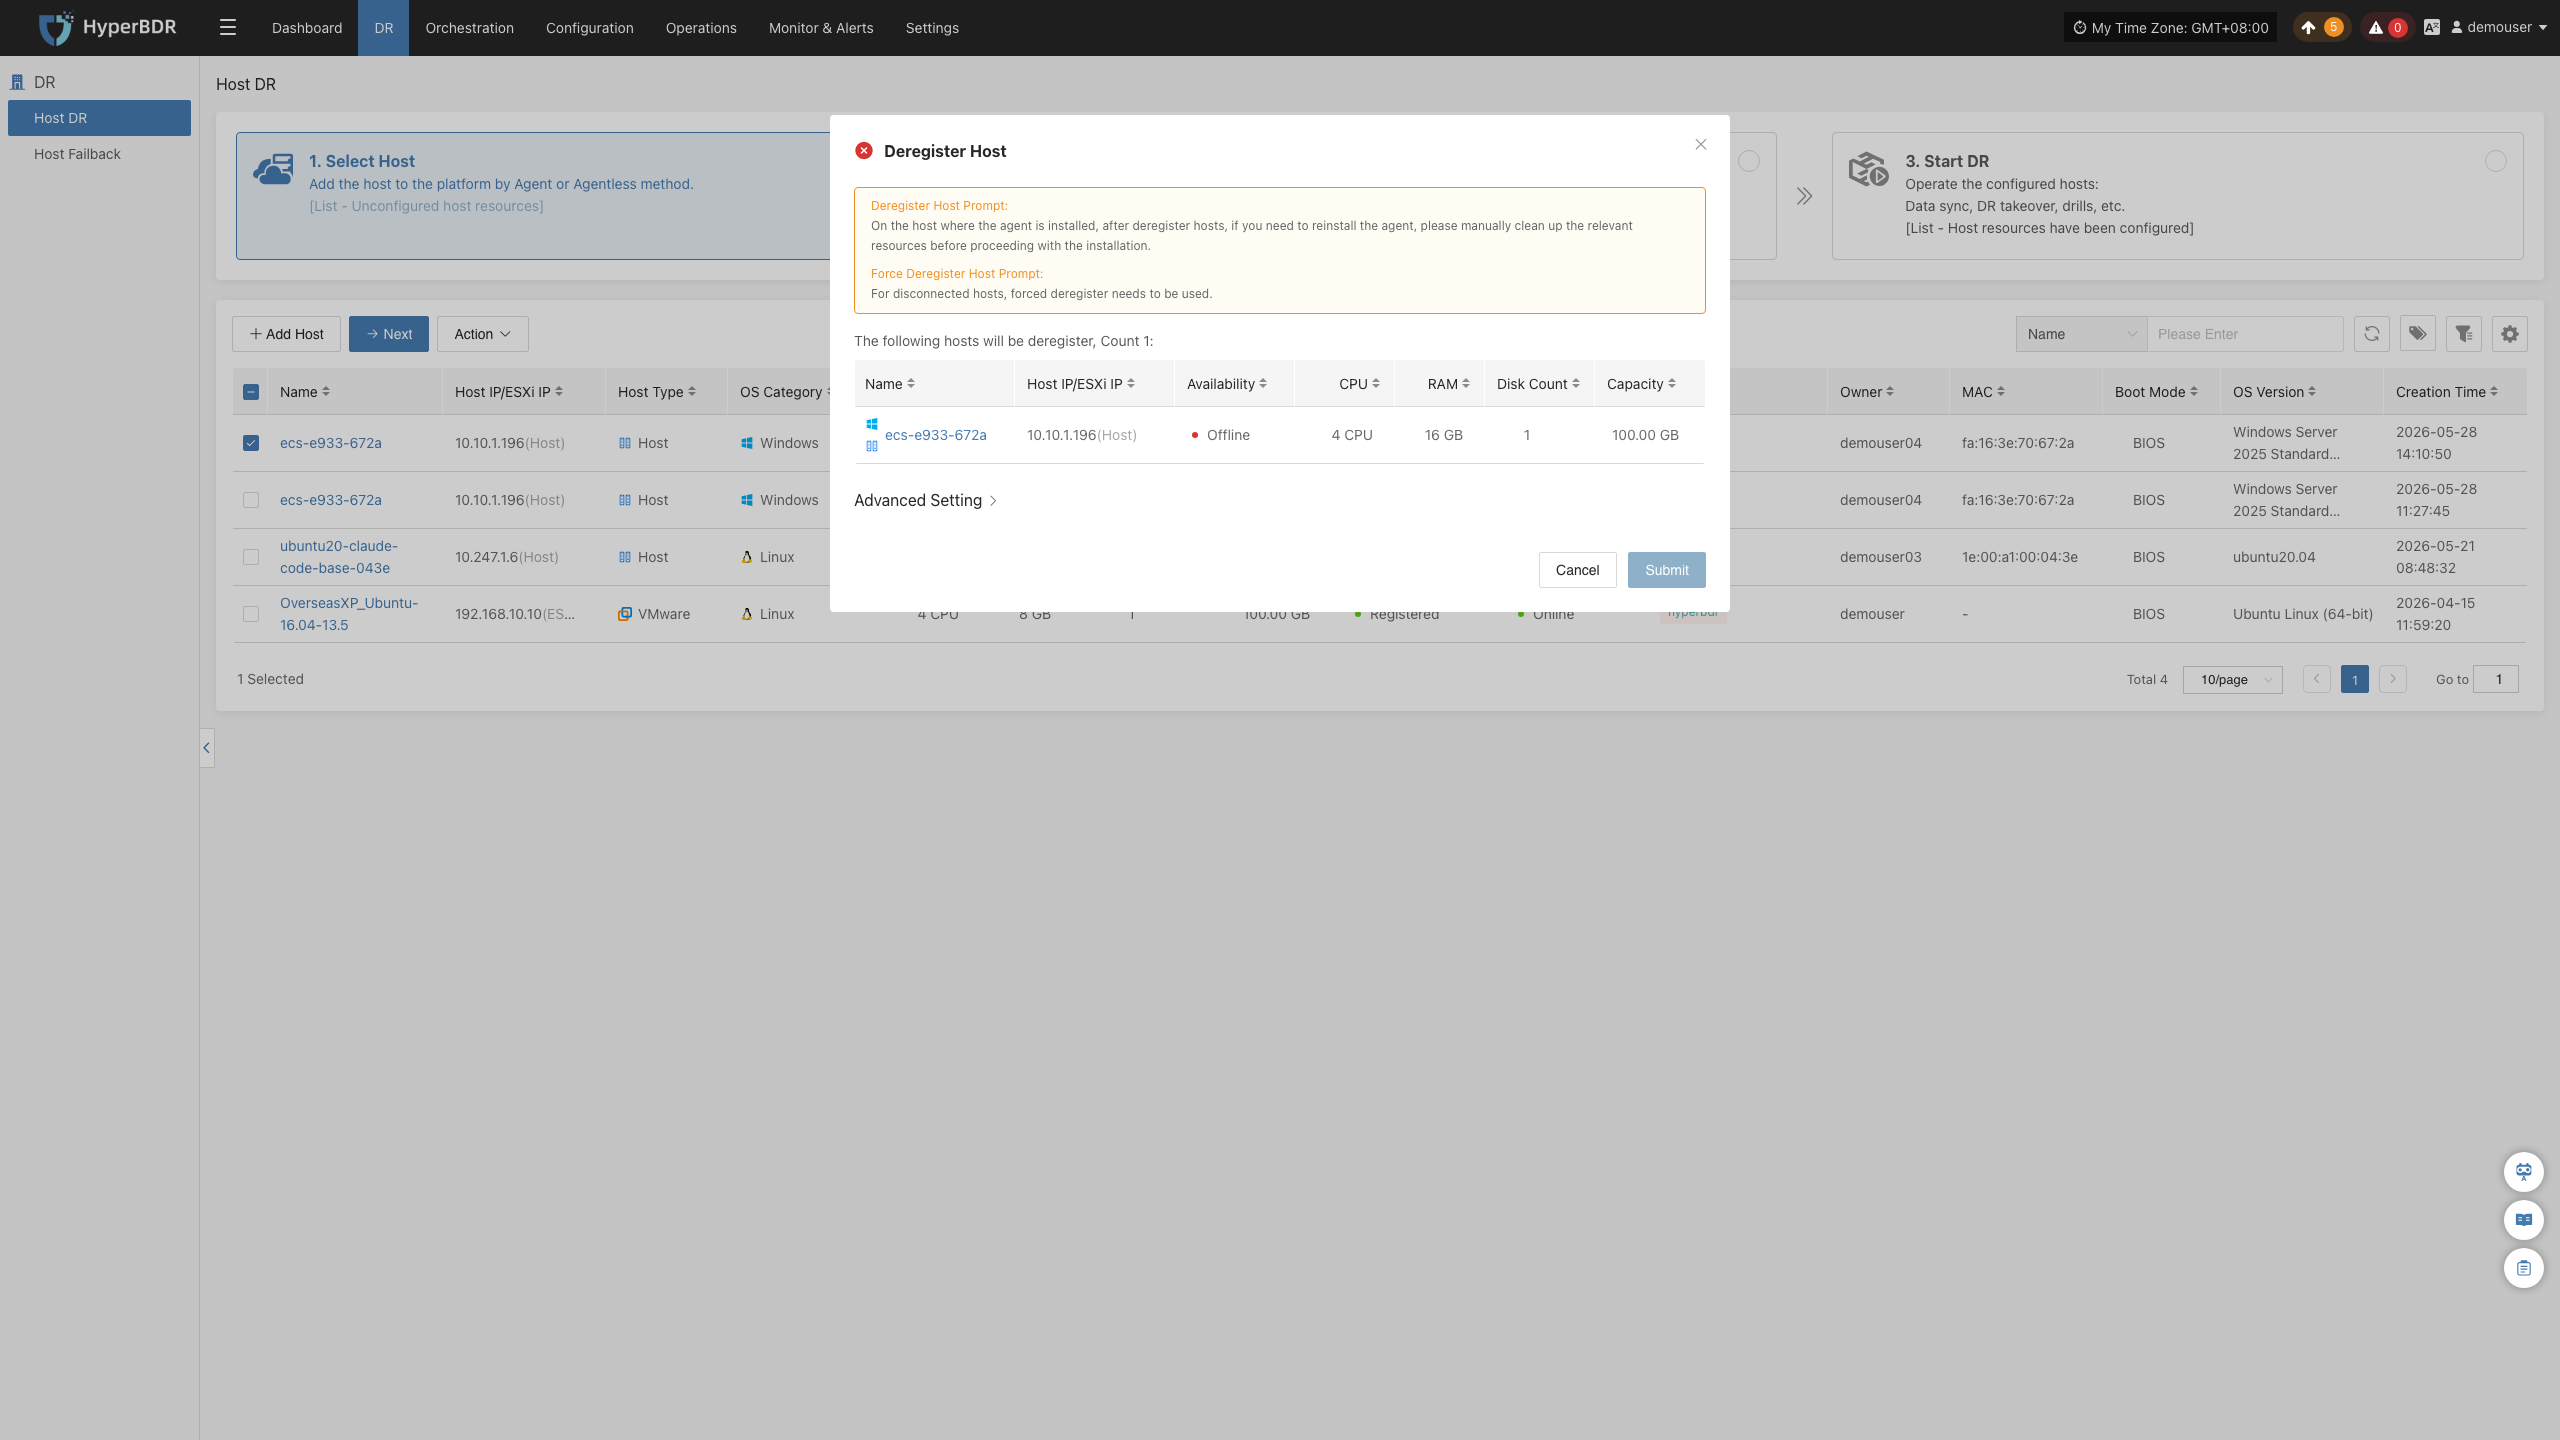The image size is (2560, 1440).
Task: Open the Name search field dropdown
Action: [x=2082, y=334]
